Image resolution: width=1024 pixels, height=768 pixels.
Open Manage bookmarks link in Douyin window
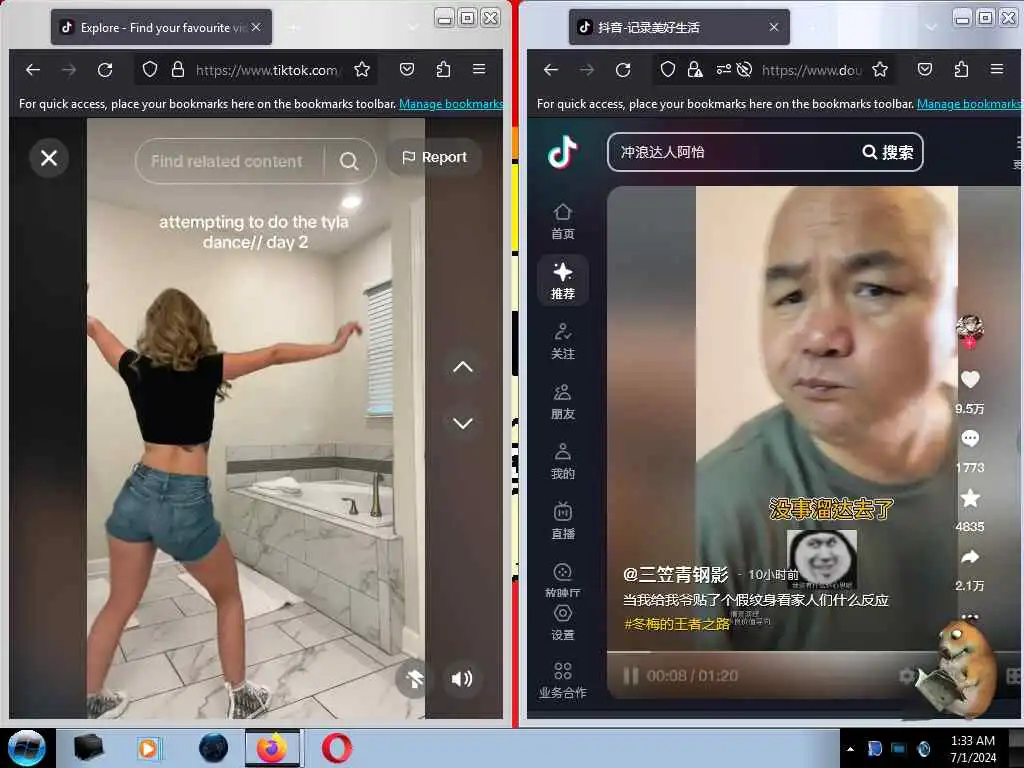[968, 104]
